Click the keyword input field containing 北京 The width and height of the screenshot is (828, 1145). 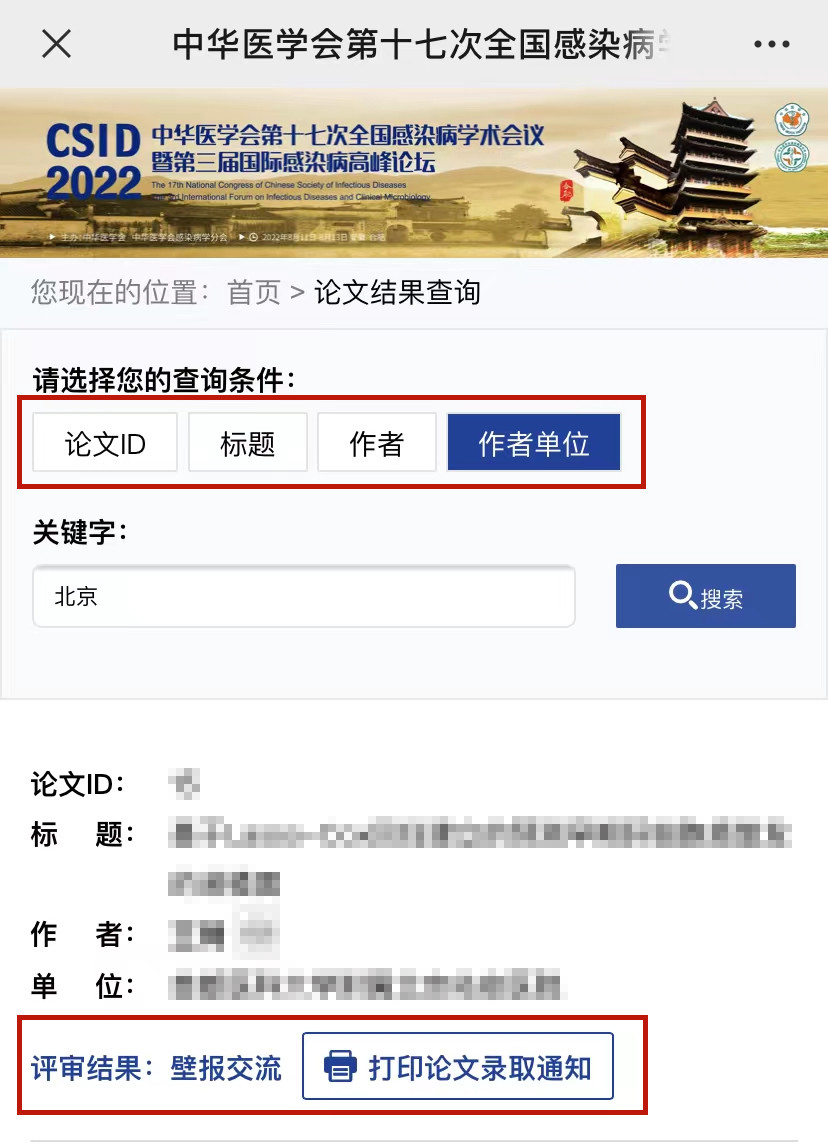pos(304,596)
